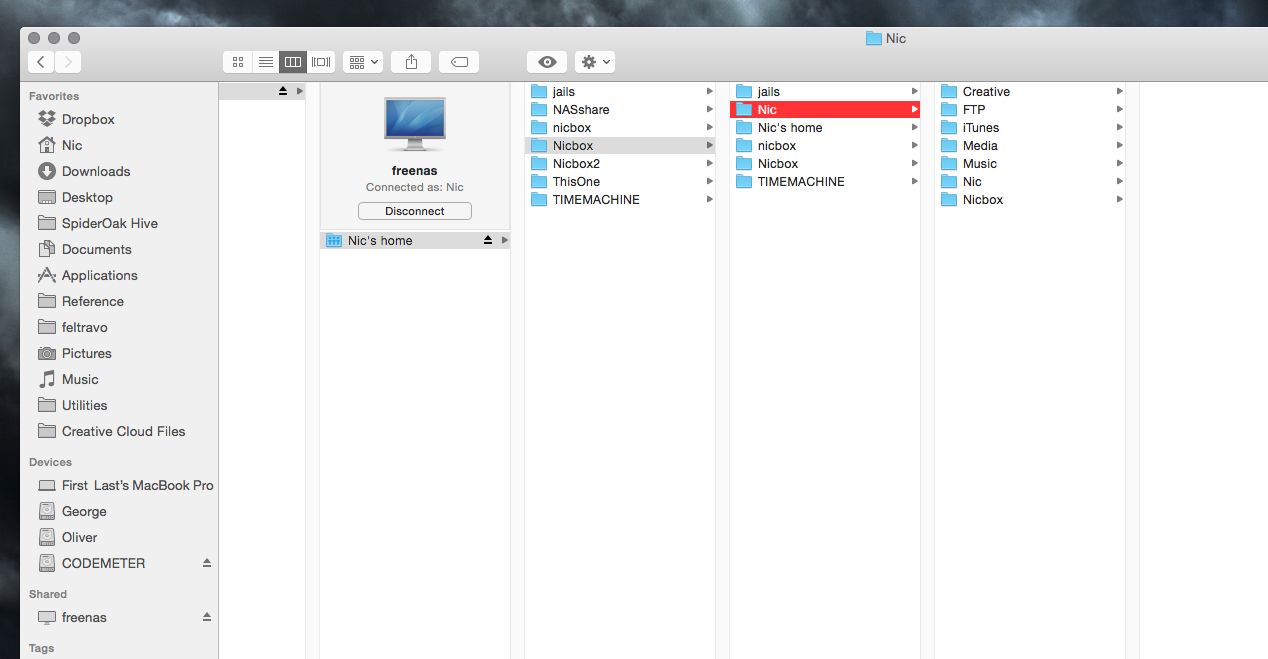Image resolution: width=1268 pixels, height=659 pixels.
Task: Eject the freenas shared server
Action: (207, 617)
